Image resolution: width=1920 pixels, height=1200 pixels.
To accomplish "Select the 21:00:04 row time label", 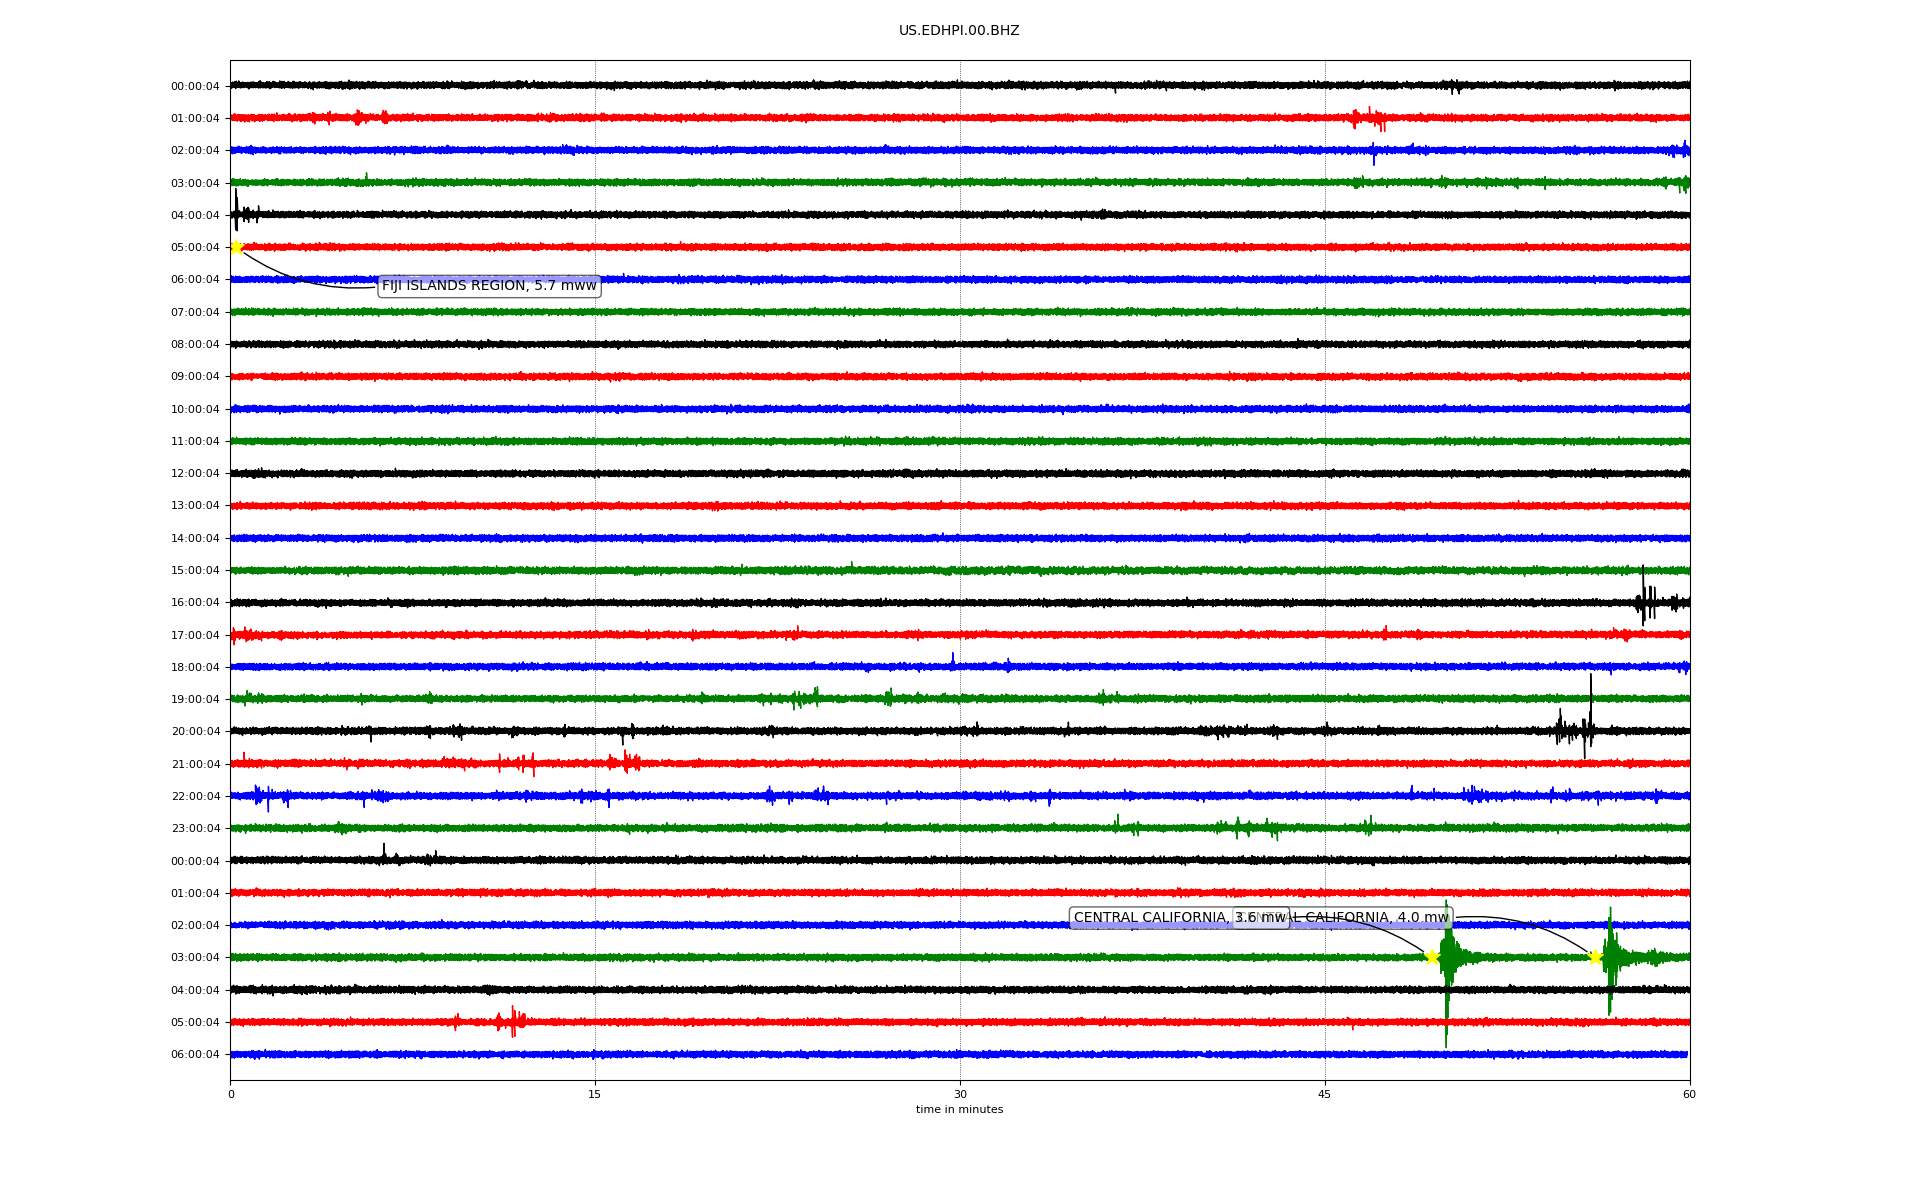I will point(195,765).
